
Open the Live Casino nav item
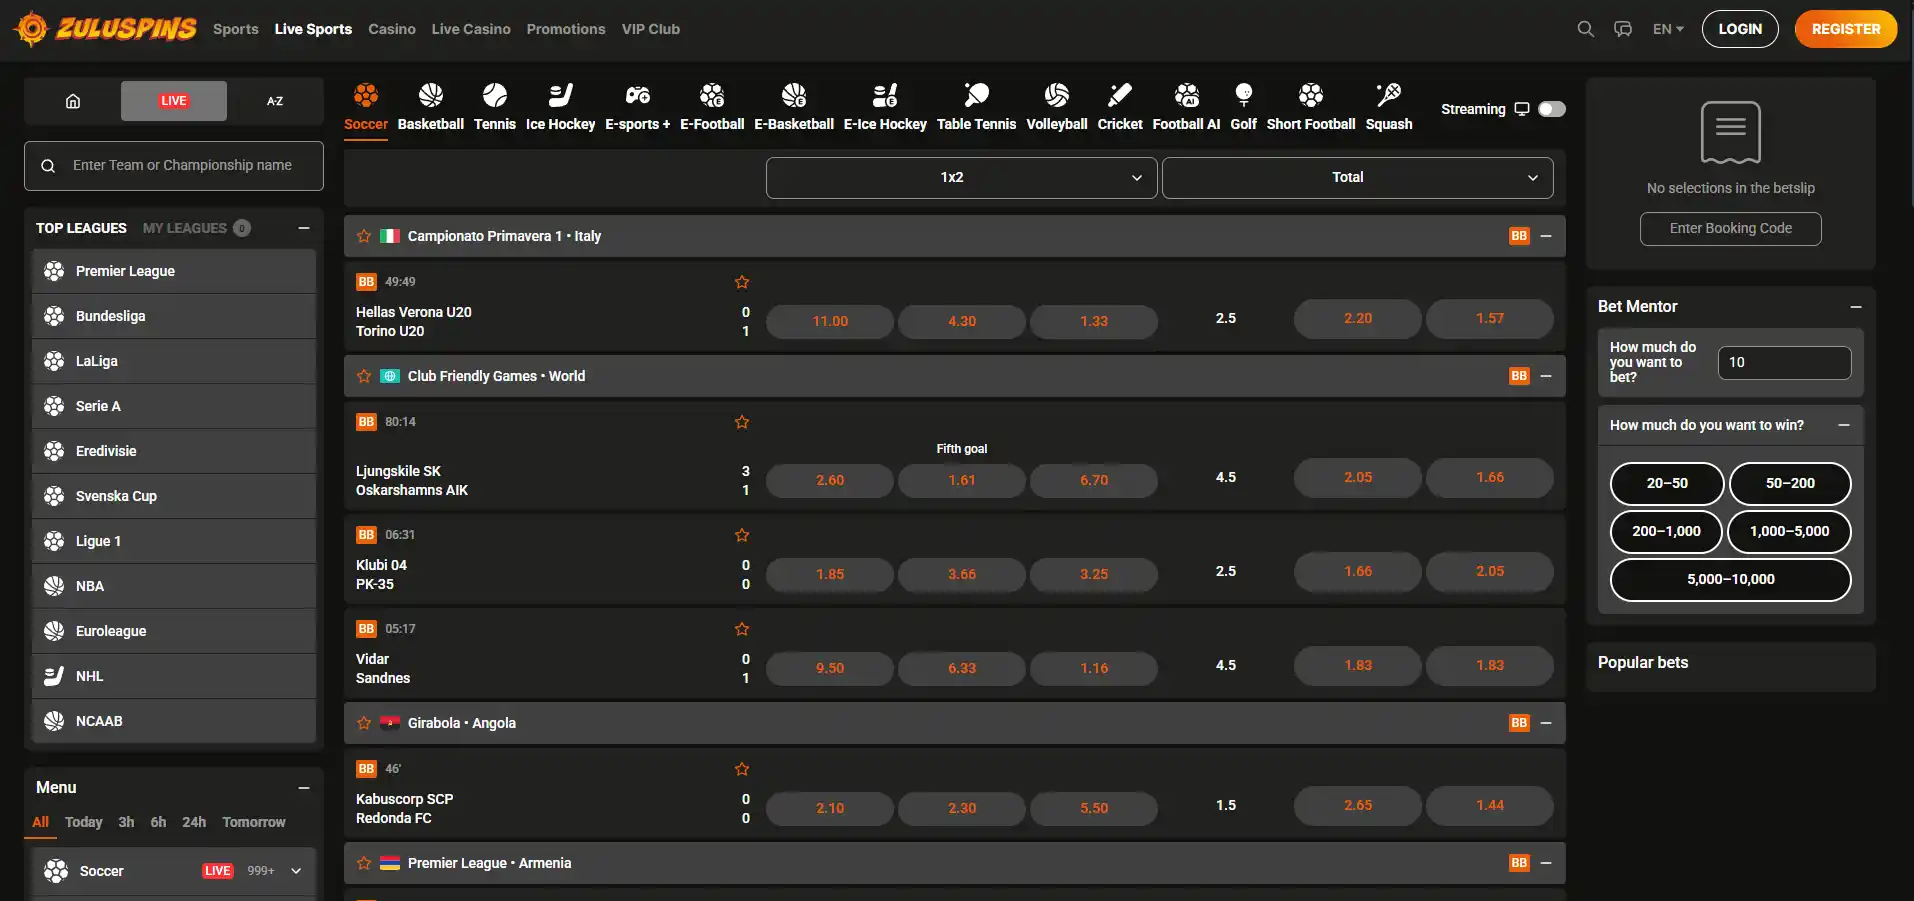pos(471,29)
